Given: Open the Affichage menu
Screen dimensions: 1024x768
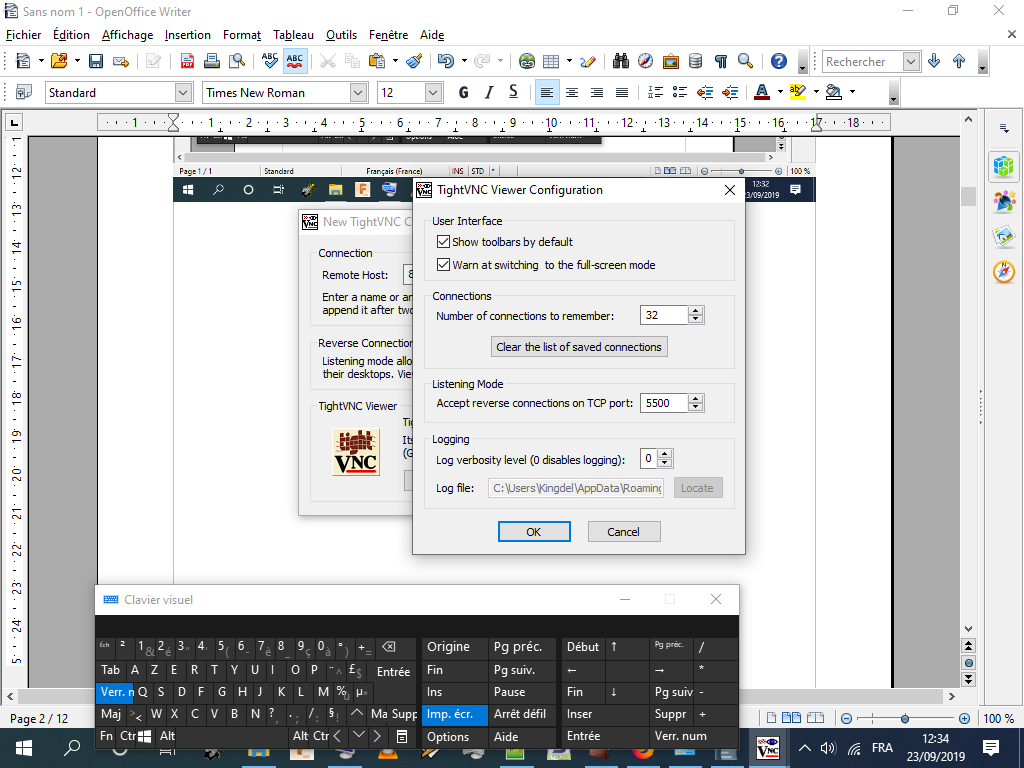Looking at the screenshot, I should 127,35.
